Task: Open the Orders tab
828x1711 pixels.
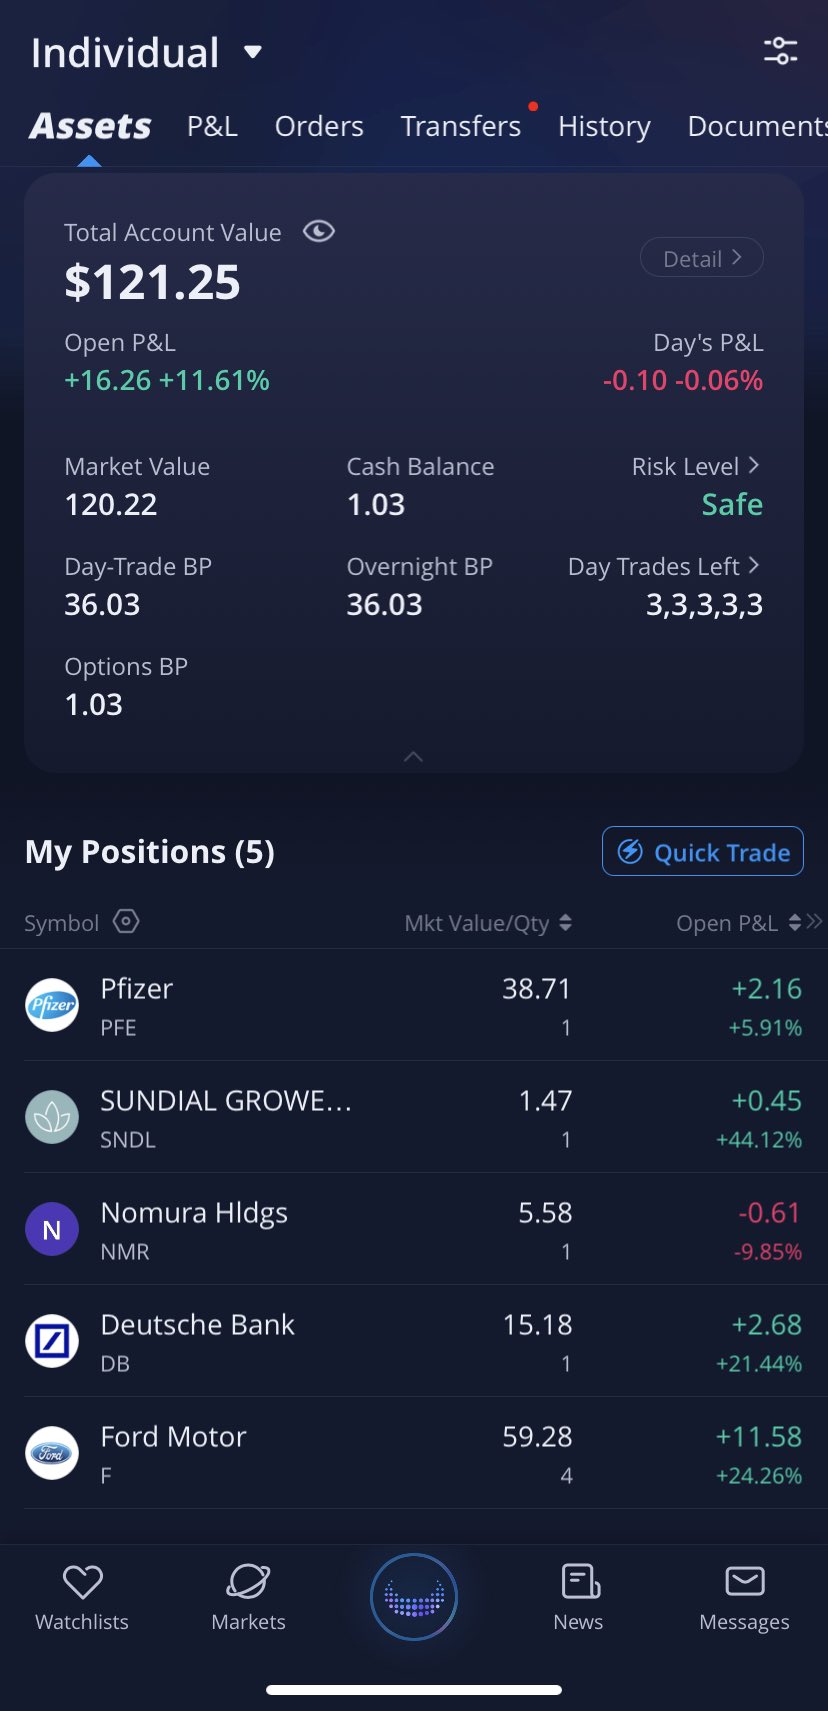Action: [x=319, y=127]
